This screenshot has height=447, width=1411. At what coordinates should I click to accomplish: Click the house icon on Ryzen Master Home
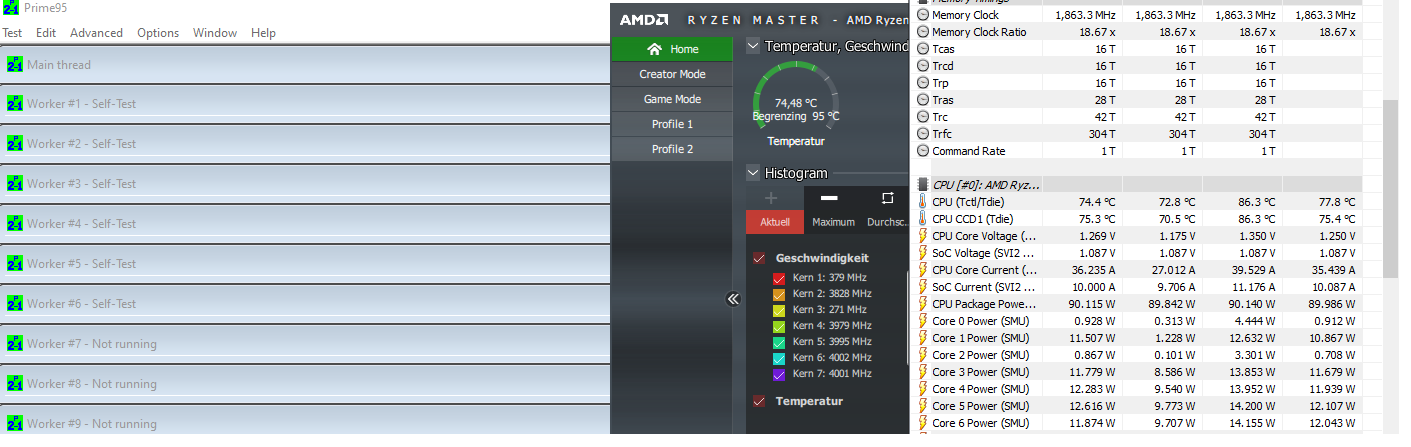[x=655, y=49]
